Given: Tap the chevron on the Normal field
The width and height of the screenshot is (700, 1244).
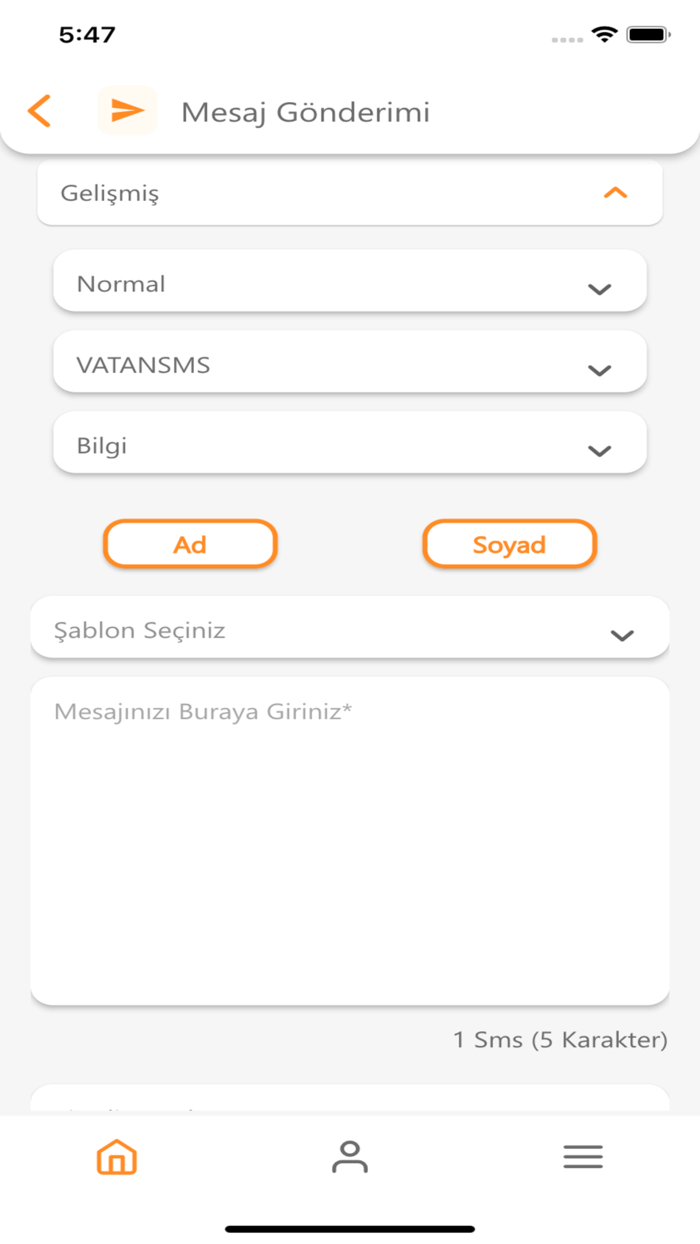Looking at the screenshot, I should point(598,287).
